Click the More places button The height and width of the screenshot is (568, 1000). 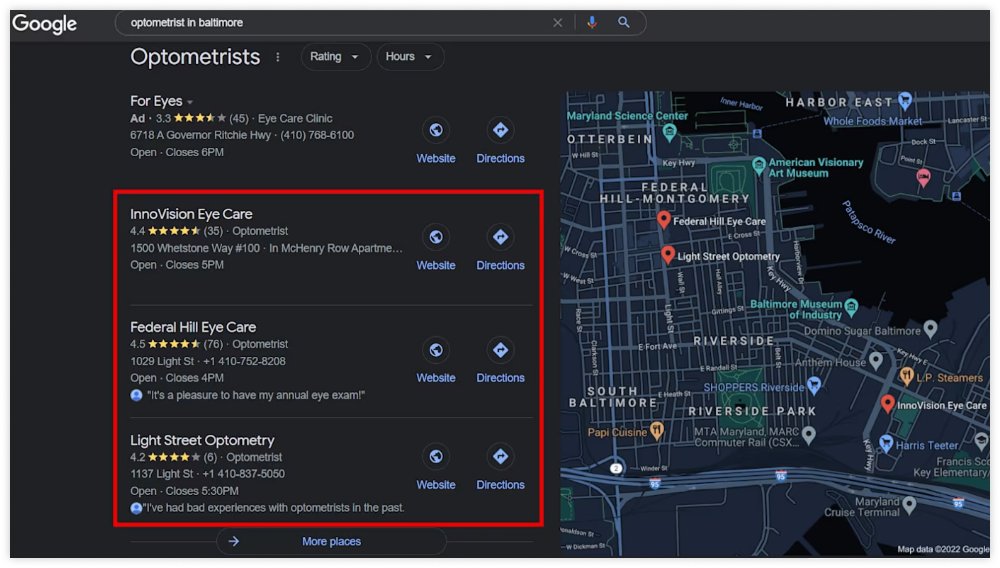pyautogui.click(x=331, y=541)
